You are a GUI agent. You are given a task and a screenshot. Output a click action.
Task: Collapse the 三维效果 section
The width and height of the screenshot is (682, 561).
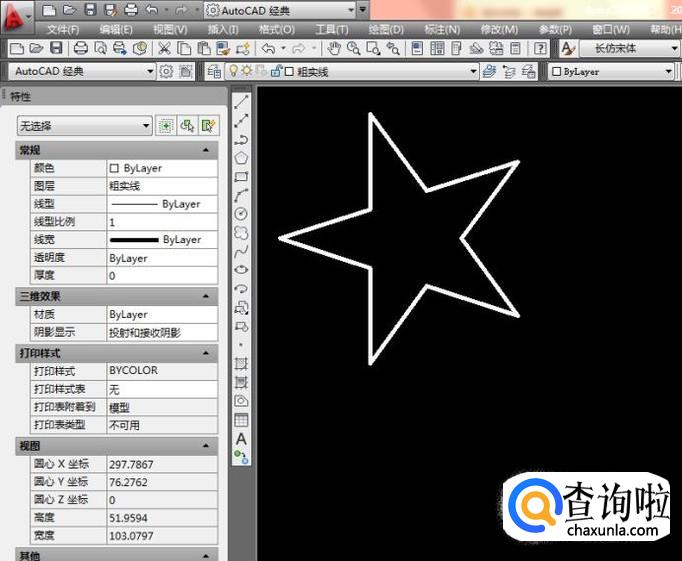tap(206, 296)
